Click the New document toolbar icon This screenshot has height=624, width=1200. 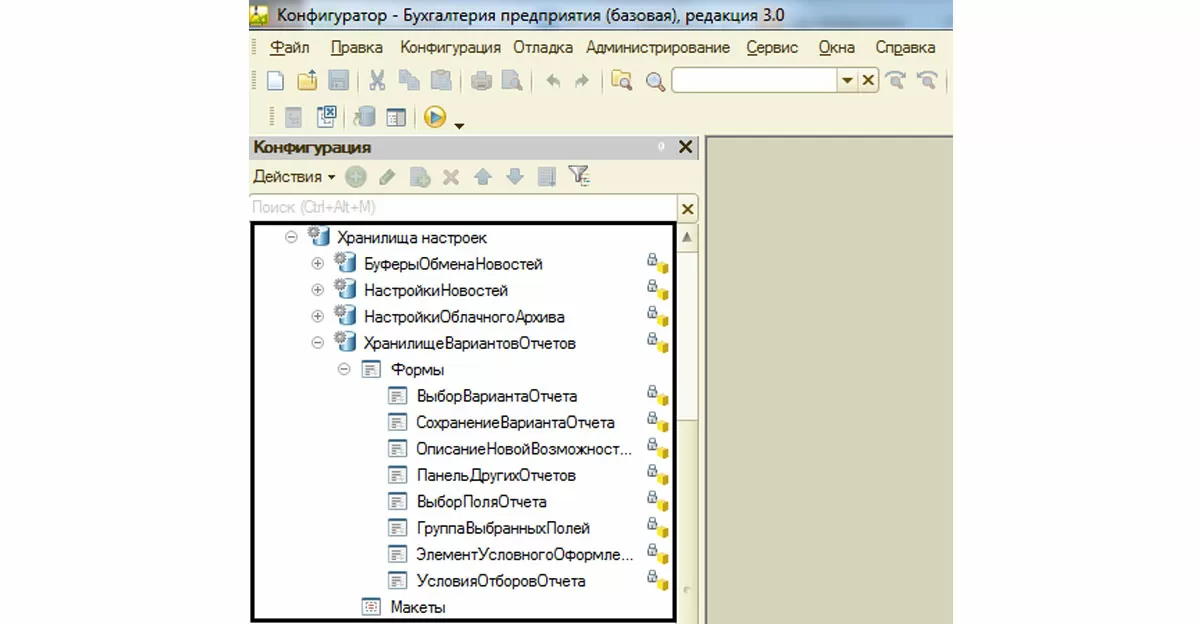coord(274,81)
